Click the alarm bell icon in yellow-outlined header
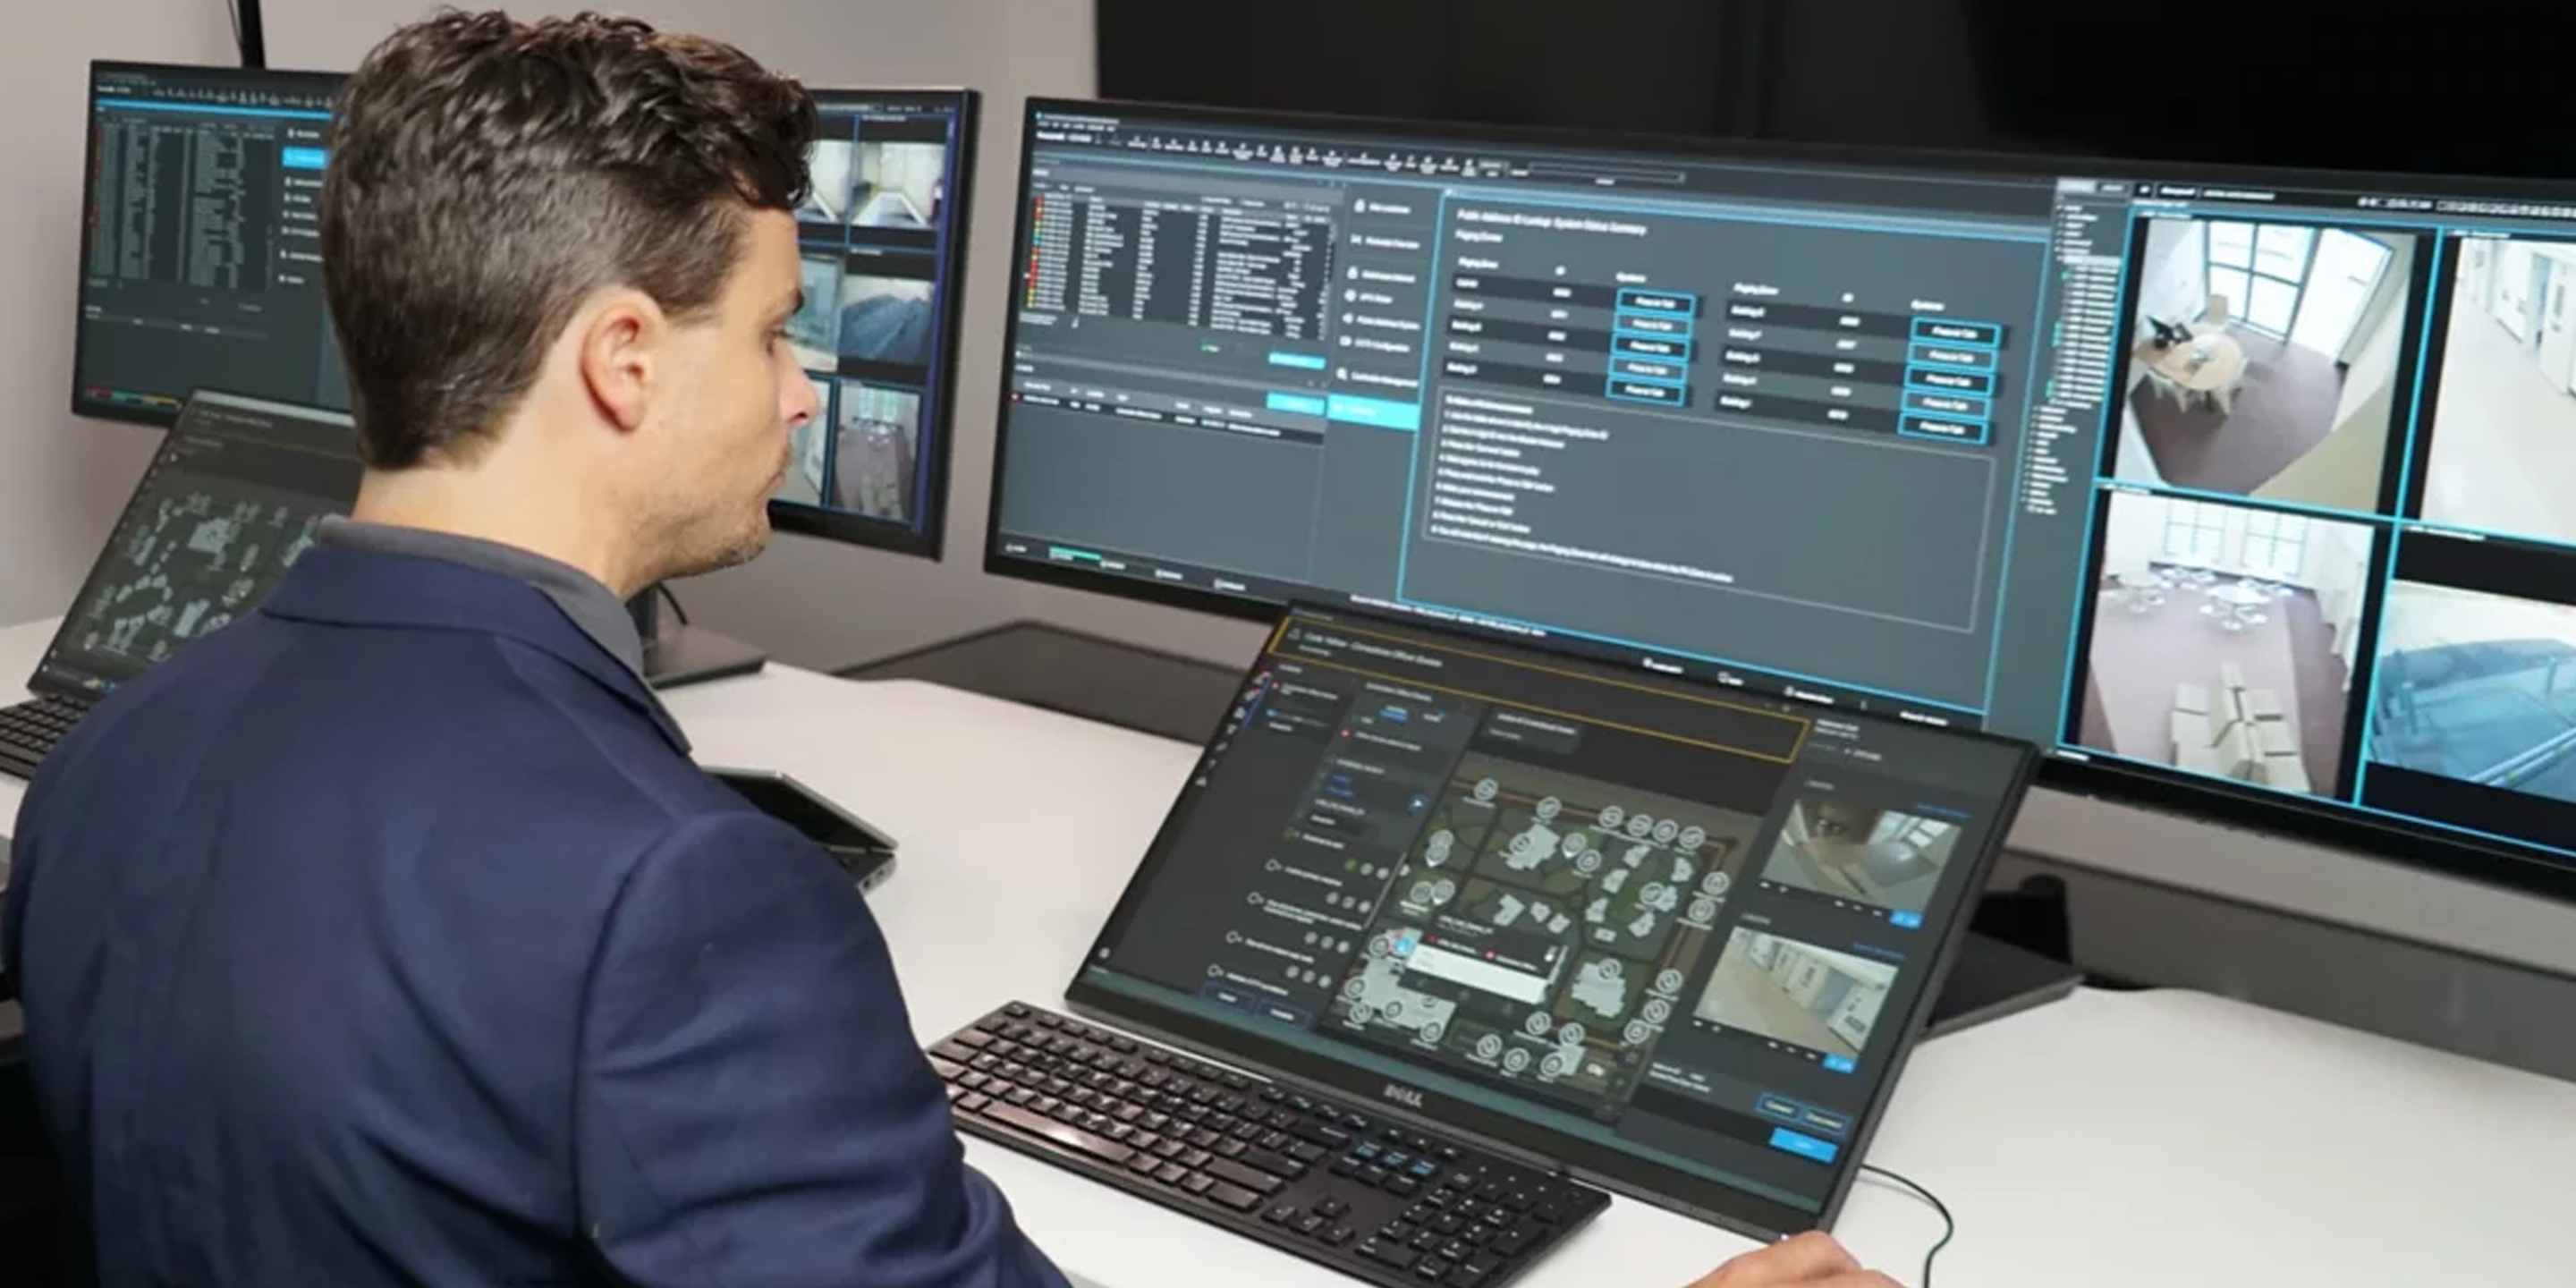This screenshot has width=2576, height=1288. coord(1295,635)
